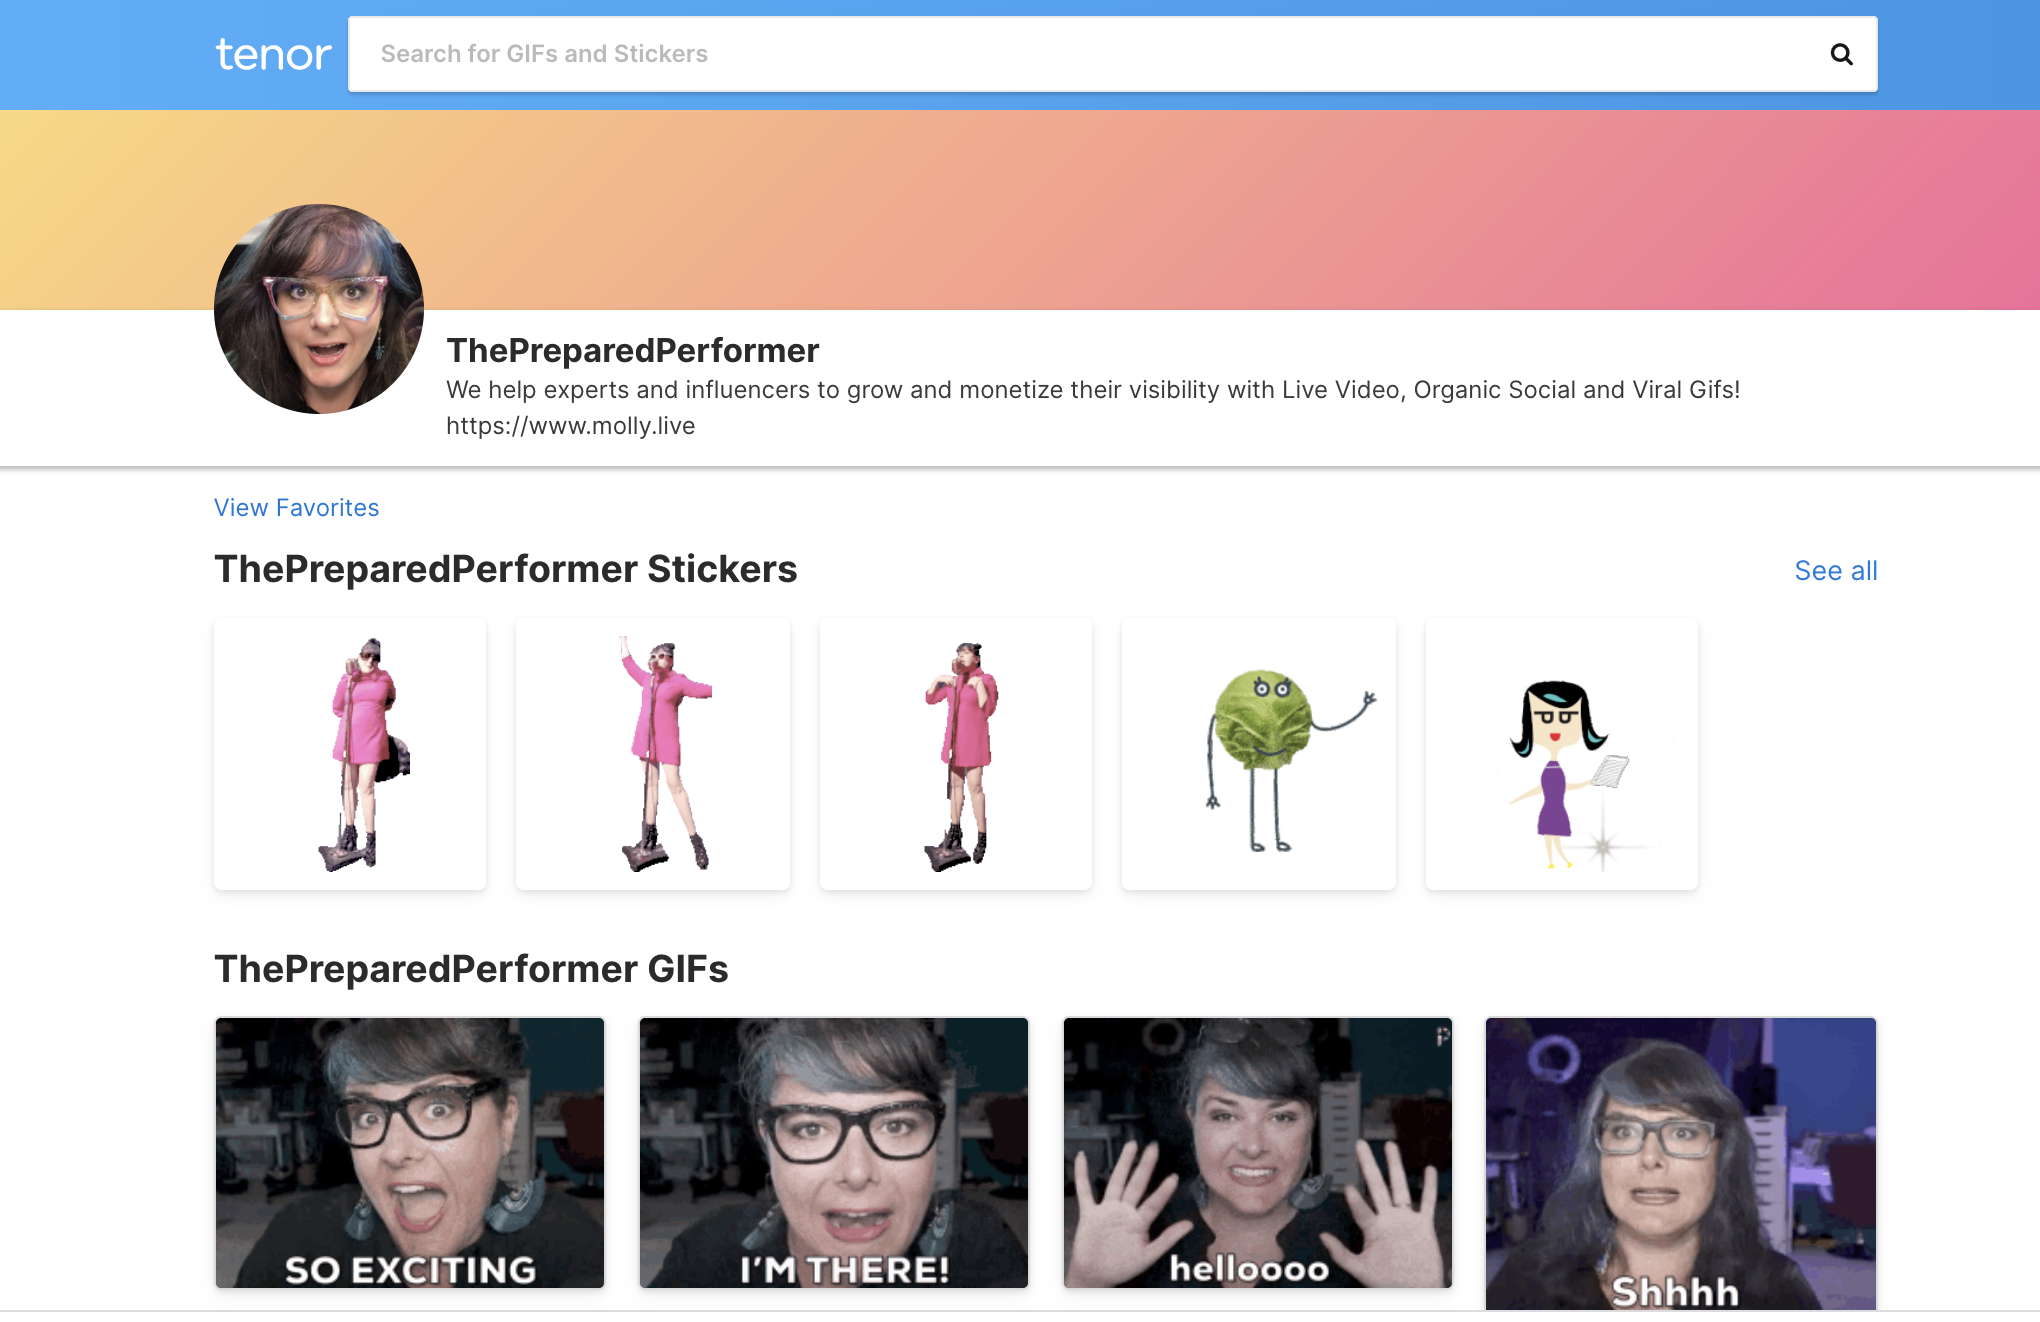2040x1322 pixels.
Task: Click ThePreparedPerformer GIFs heading
Action: click(x=471, y=969)
